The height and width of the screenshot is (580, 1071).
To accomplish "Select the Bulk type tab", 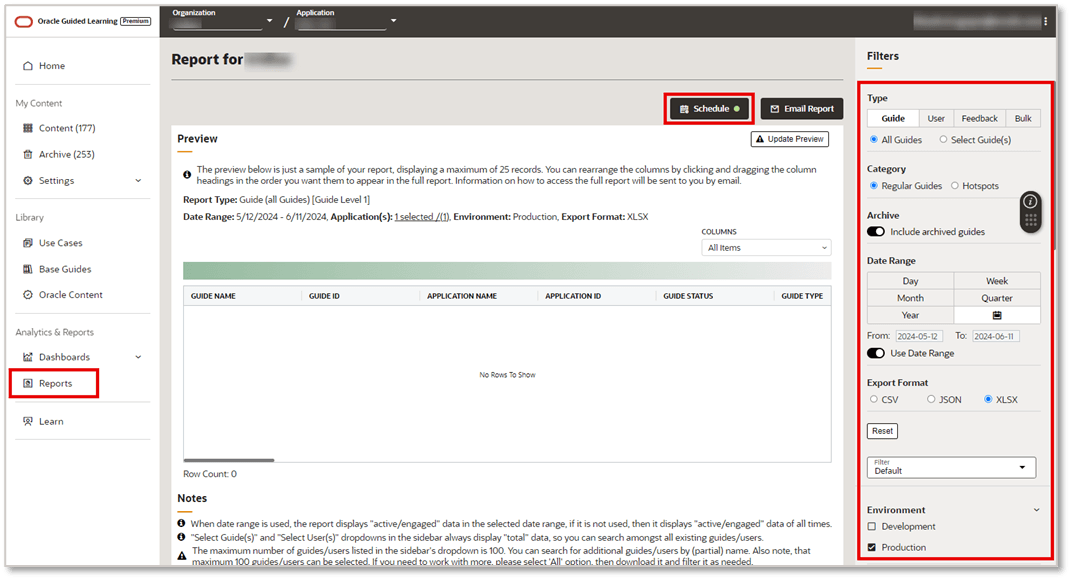I will click(1023, 118).
